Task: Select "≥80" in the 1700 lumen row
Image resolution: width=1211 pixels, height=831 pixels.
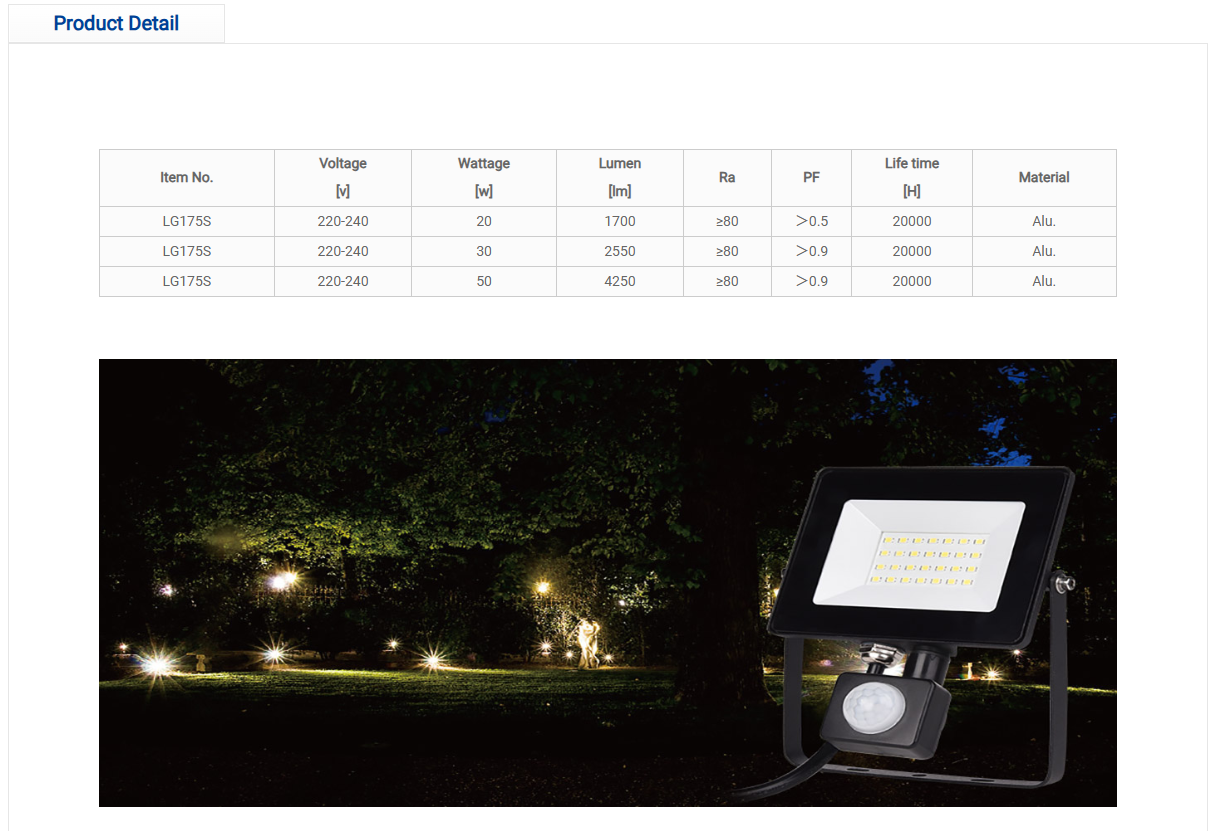Action: (727, 222)
